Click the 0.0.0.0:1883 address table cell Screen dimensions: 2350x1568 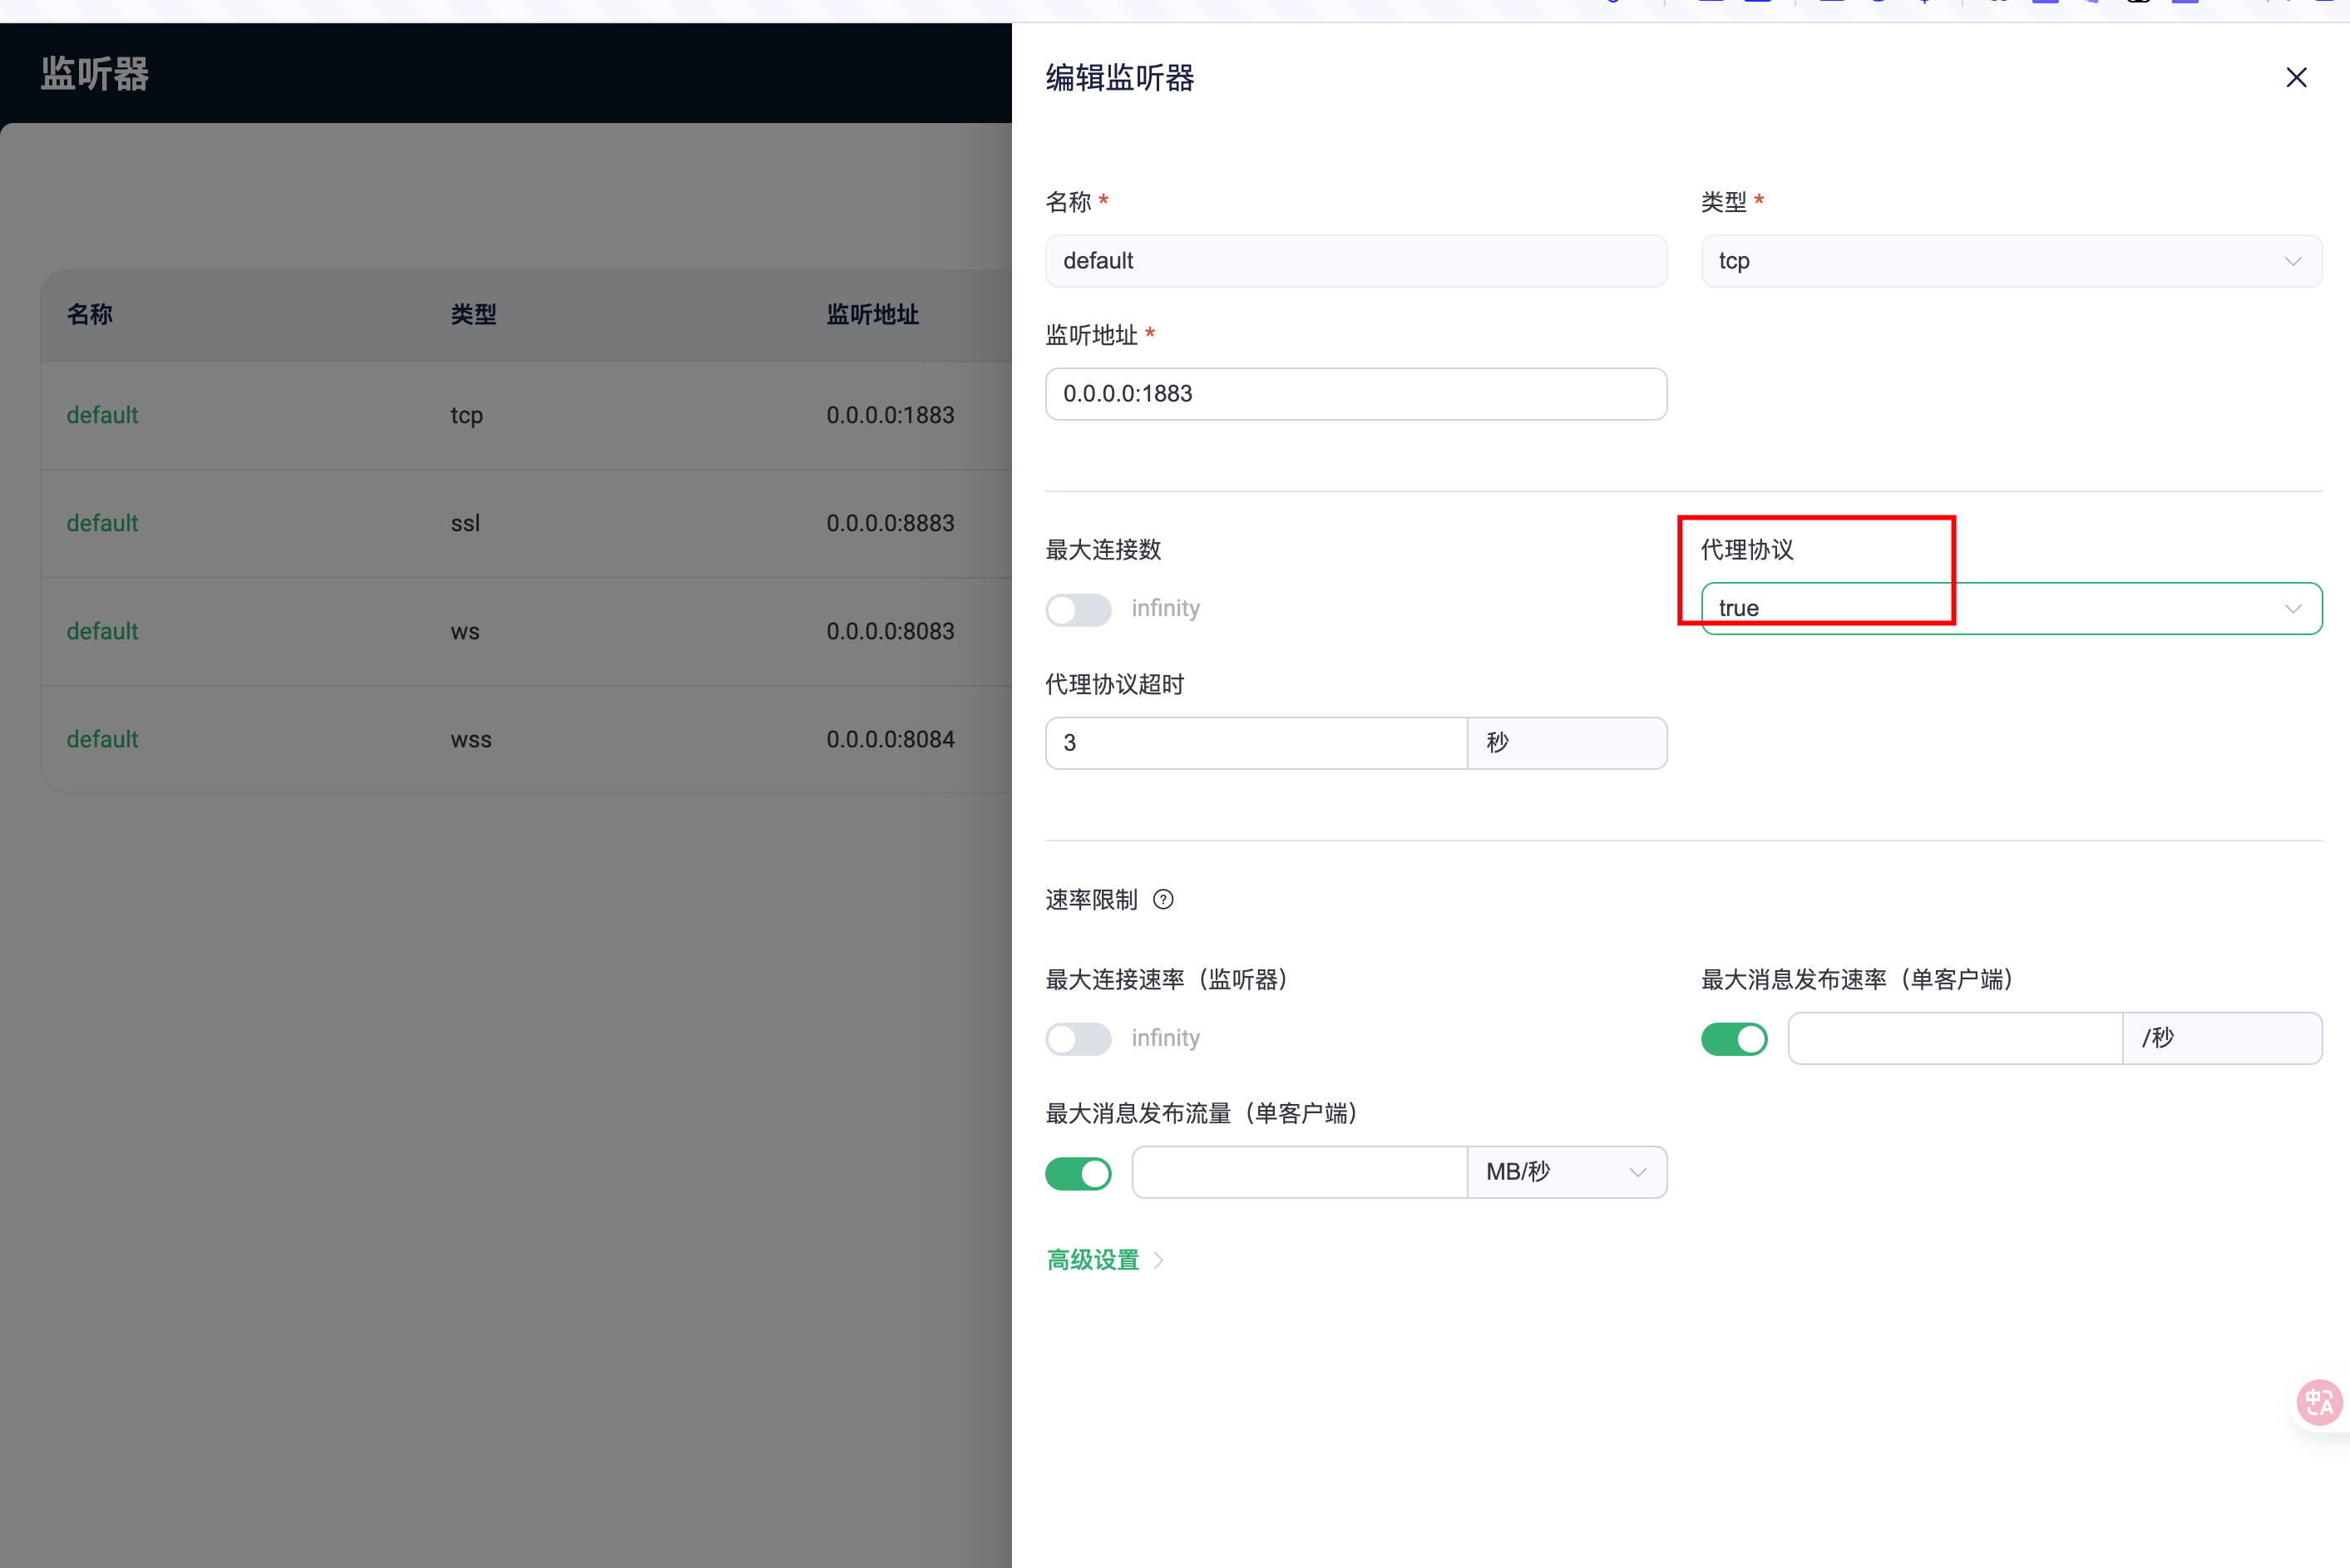pos(890,415)
